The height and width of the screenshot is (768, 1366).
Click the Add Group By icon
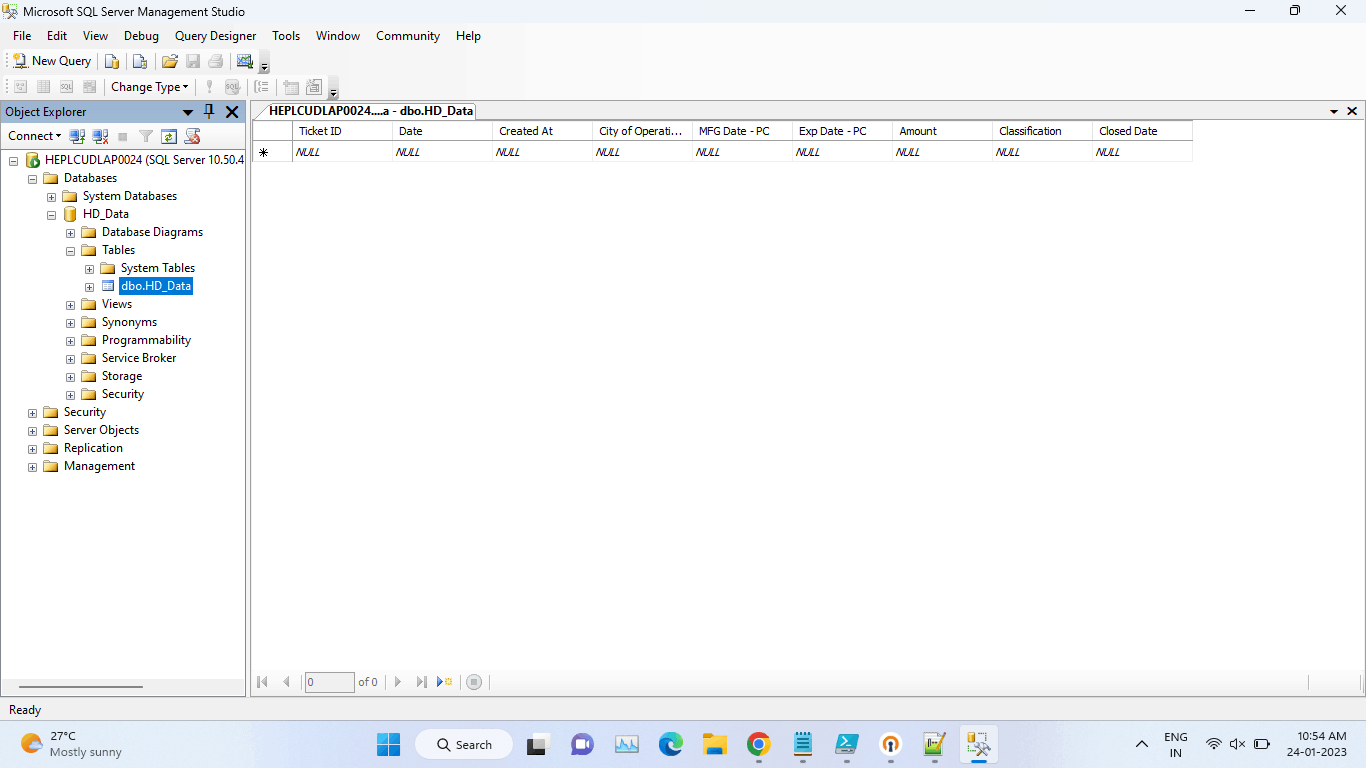click(x=261, y=87)
